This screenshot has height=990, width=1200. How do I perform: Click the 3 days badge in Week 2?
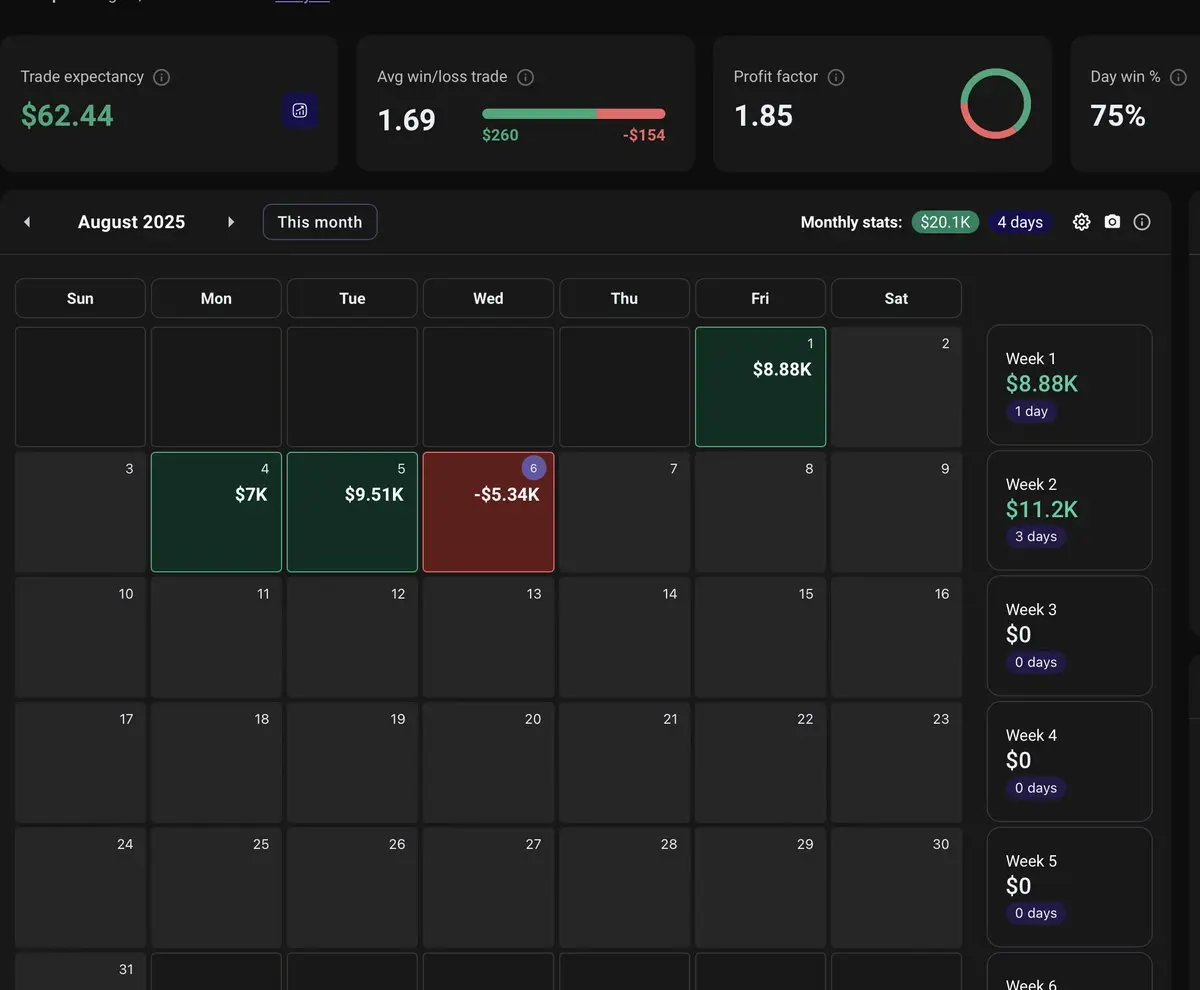point(1036,537)
